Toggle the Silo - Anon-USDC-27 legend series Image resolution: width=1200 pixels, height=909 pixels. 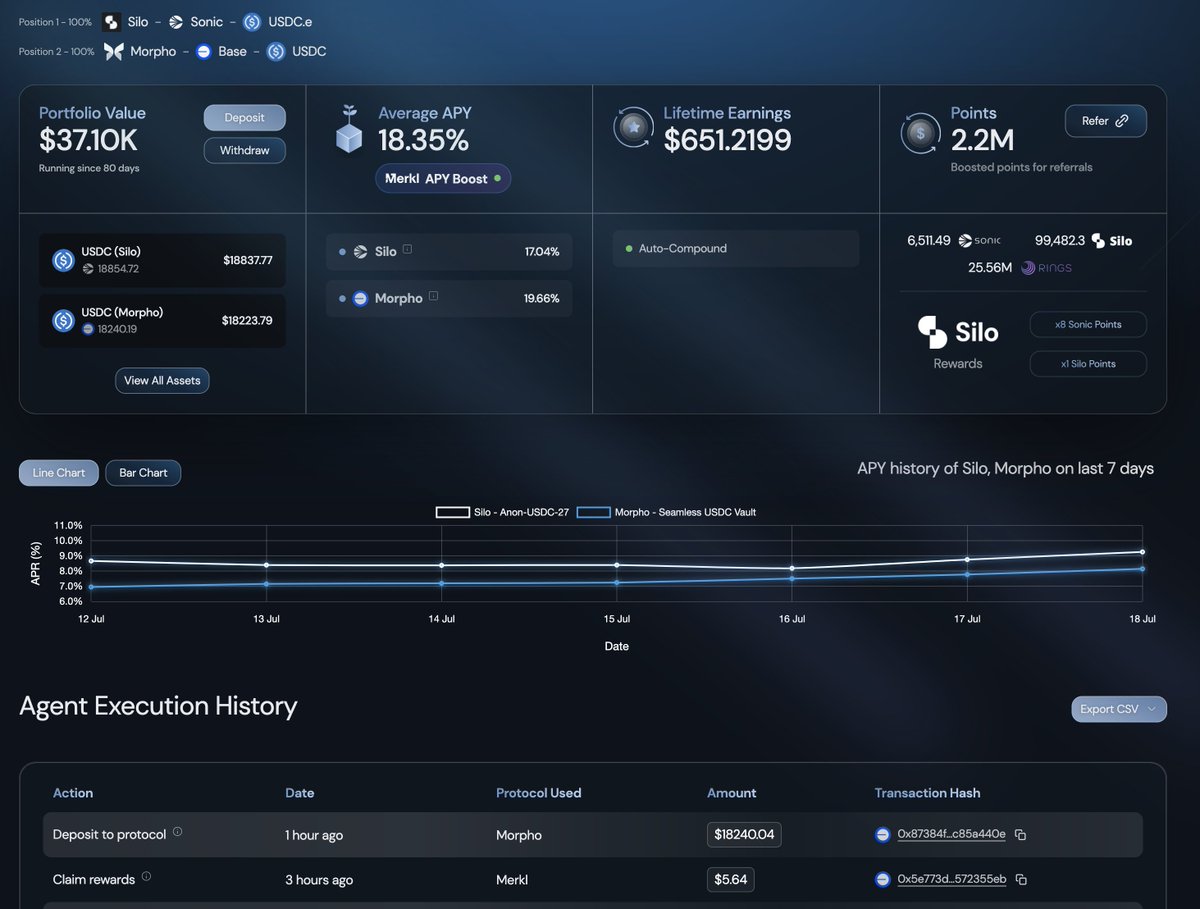(x=502, y=512)
